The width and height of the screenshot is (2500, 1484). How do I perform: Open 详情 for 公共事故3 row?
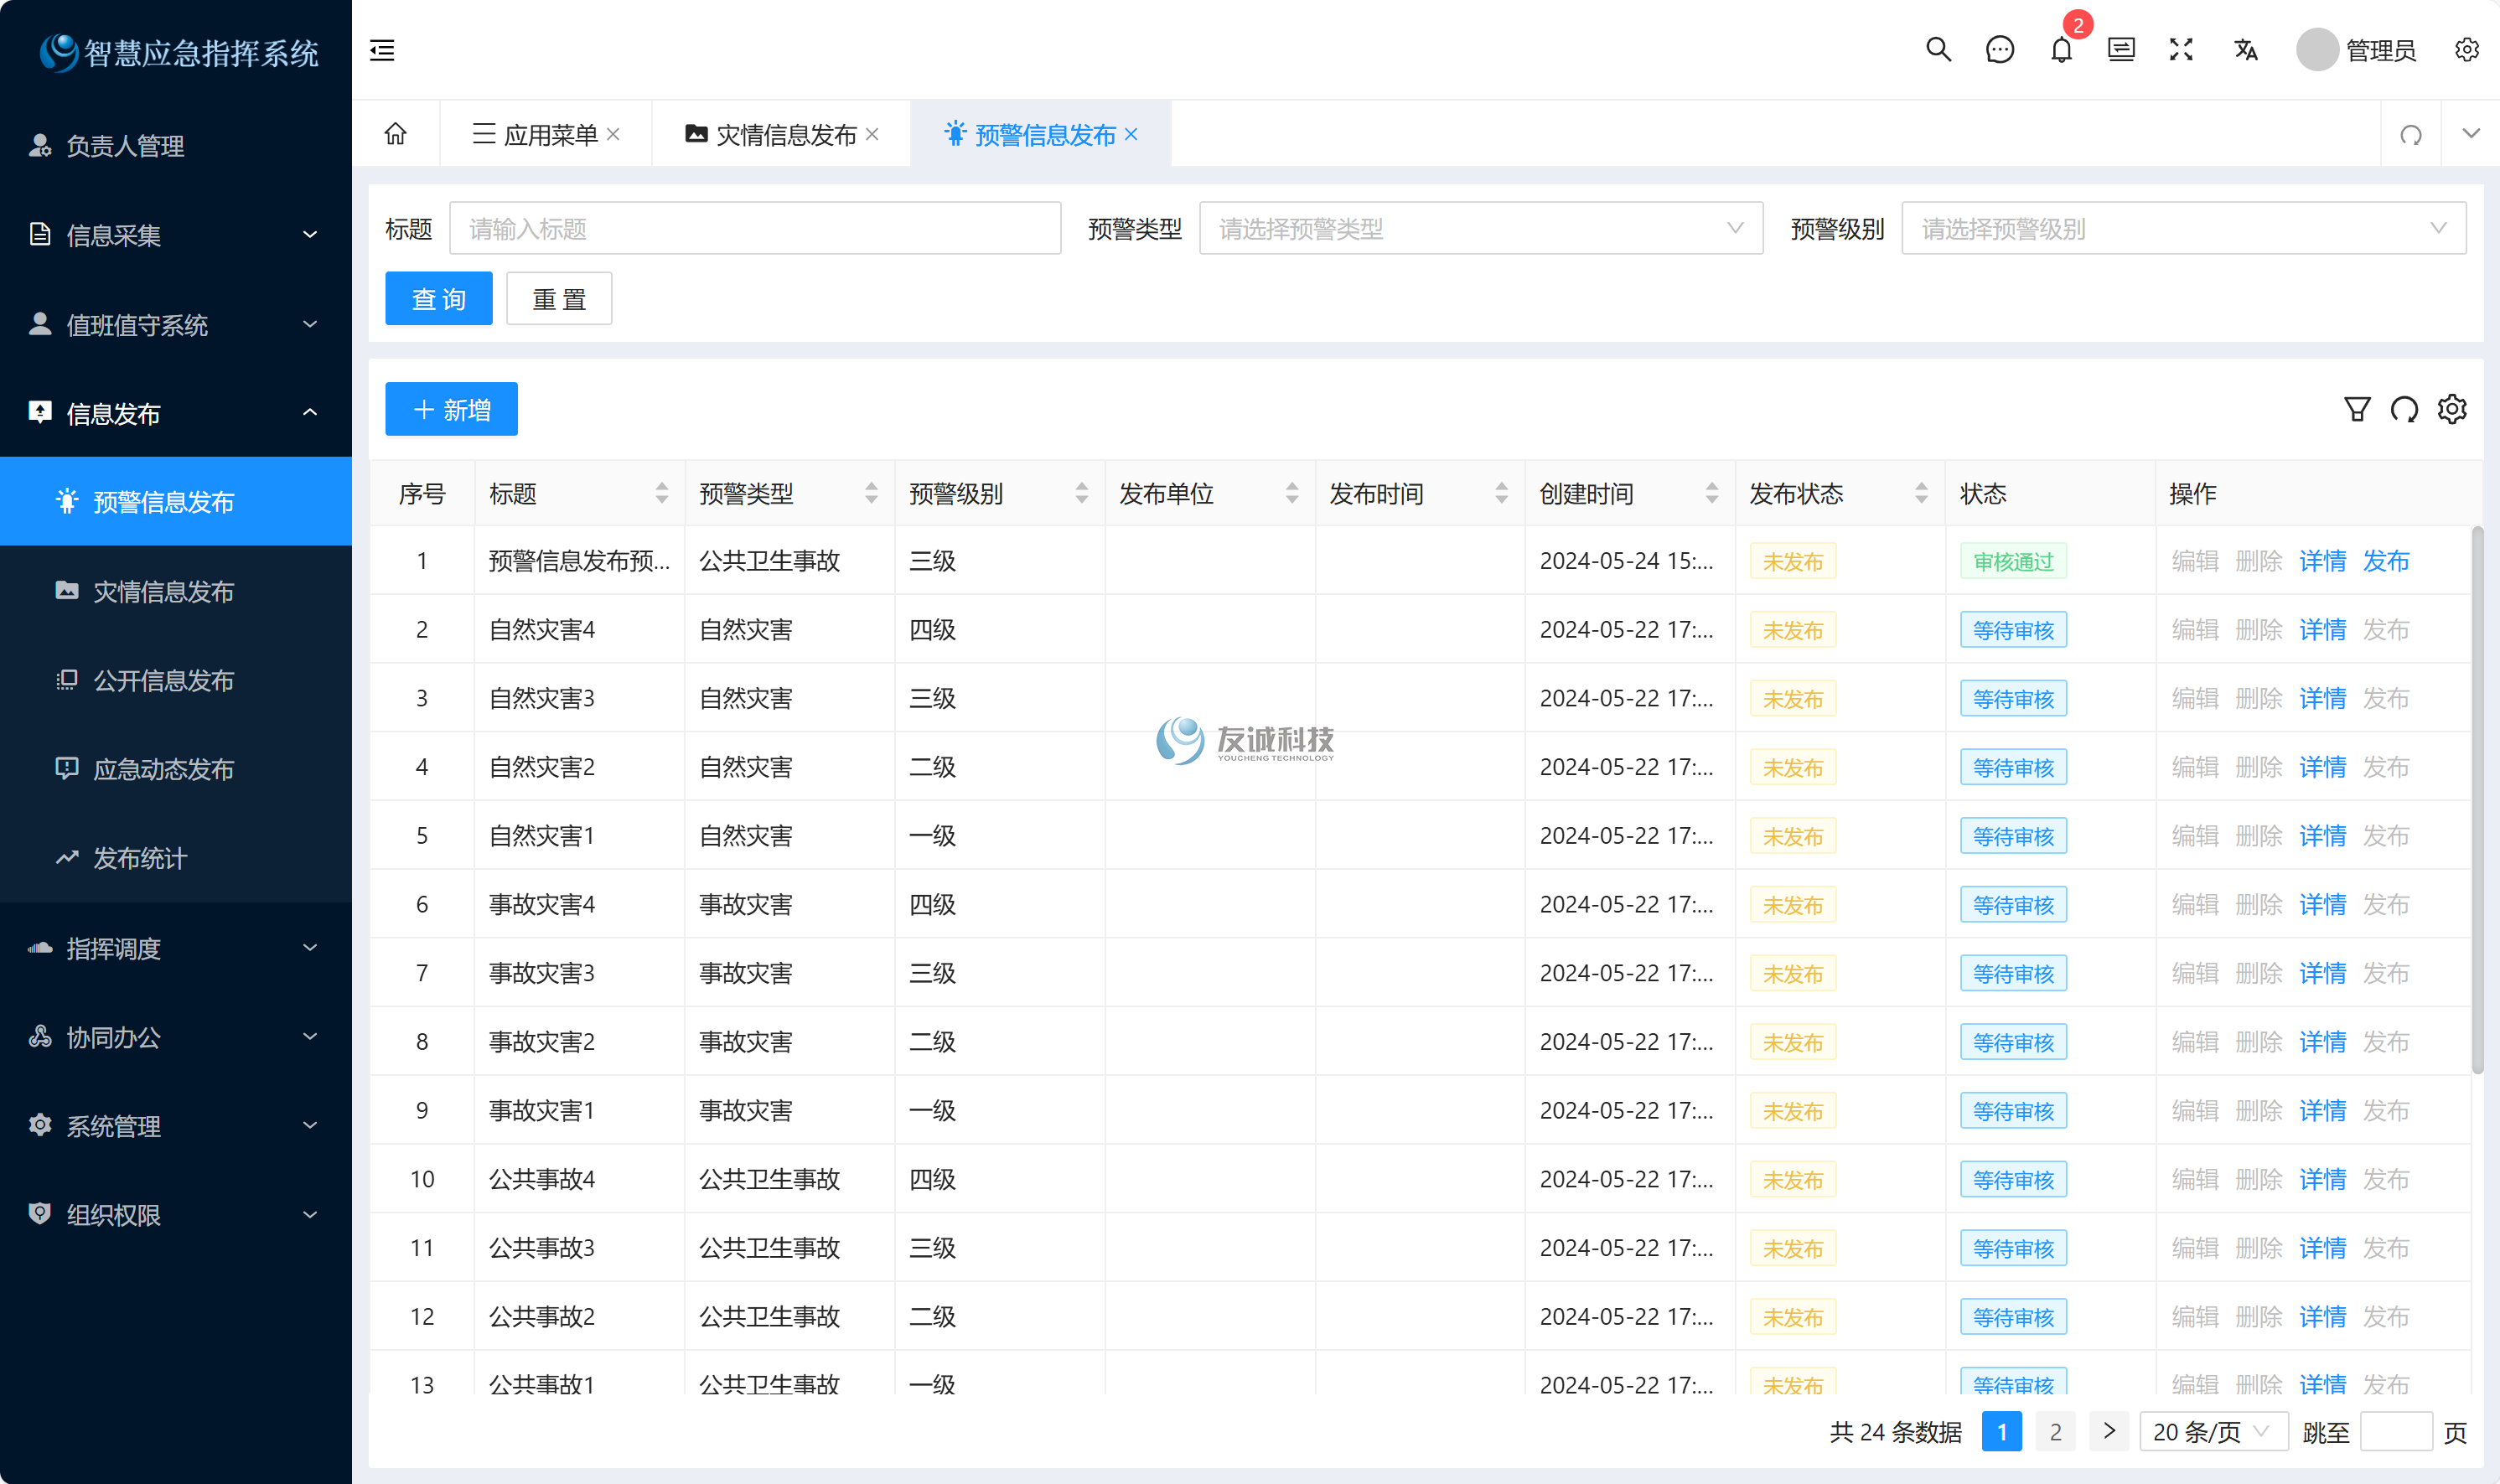coord(2322,1248)
